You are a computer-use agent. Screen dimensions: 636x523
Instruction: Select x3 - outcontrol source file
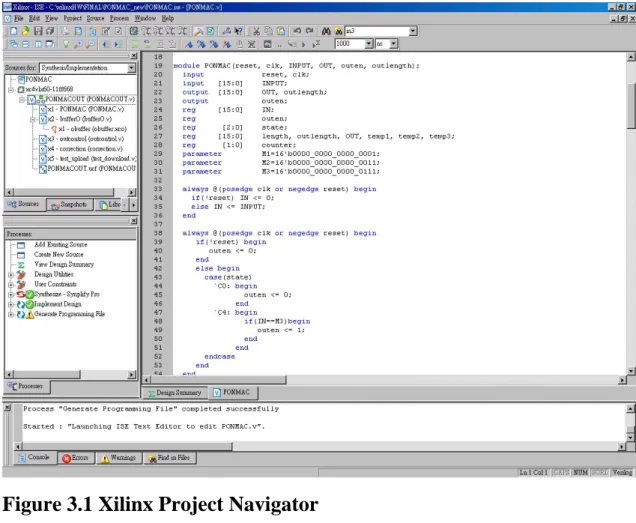[x=86, y=139]
